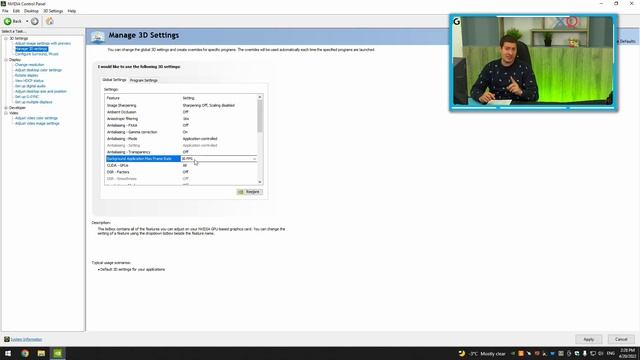Open Adjust image settings with preview

[43, 43]
